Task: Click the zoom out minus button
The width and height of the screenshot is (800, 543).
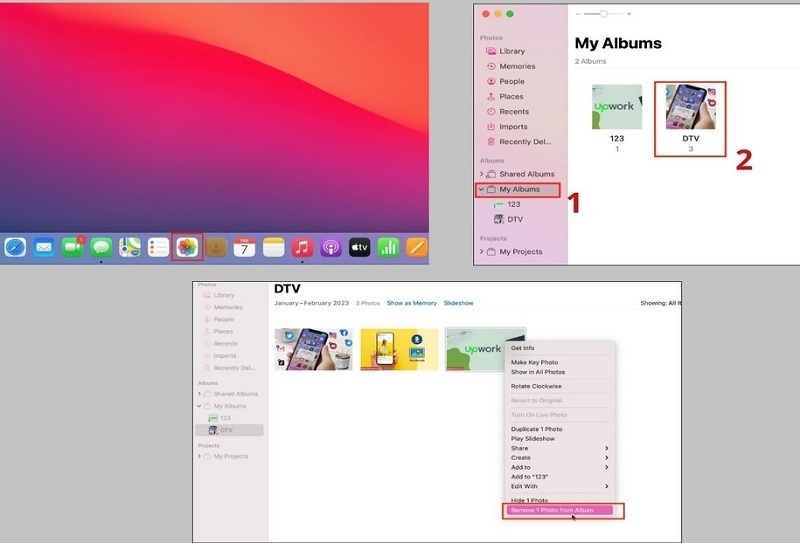Action: coord(578,14)
